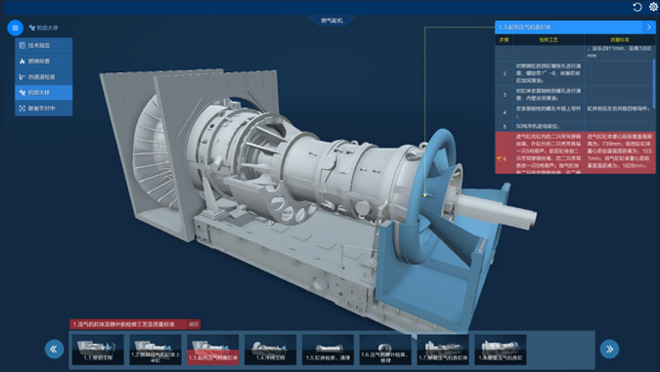Open settings via the top-right gear icon
The width and height of the screenshot is (660, 372).
[x=653, y=7]
